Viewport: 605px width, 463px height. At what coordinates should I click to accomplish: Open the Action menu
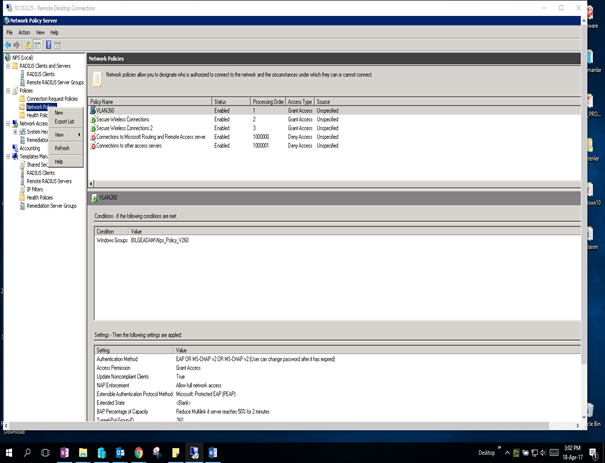pos(24,32)
